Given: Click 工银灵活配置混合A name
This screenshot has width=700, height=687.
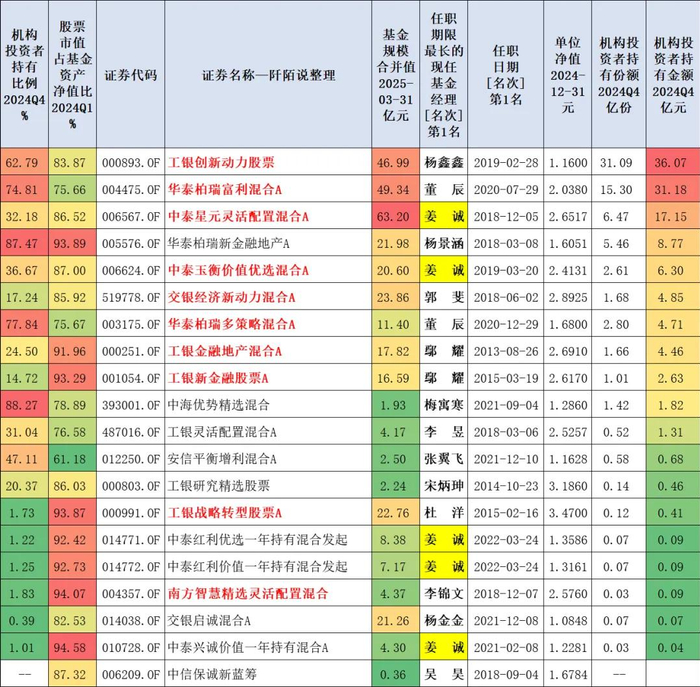Looking at the screenshot, I should point(222,432).
